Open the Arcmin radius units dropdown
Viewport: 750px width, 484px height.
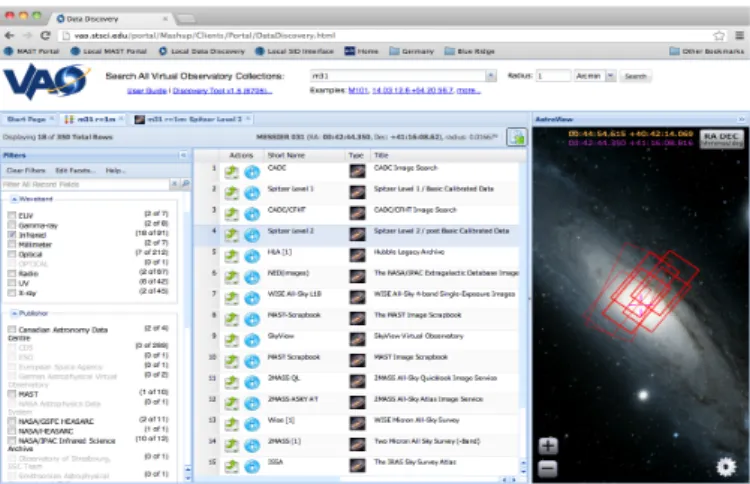[x=611, y=76]
